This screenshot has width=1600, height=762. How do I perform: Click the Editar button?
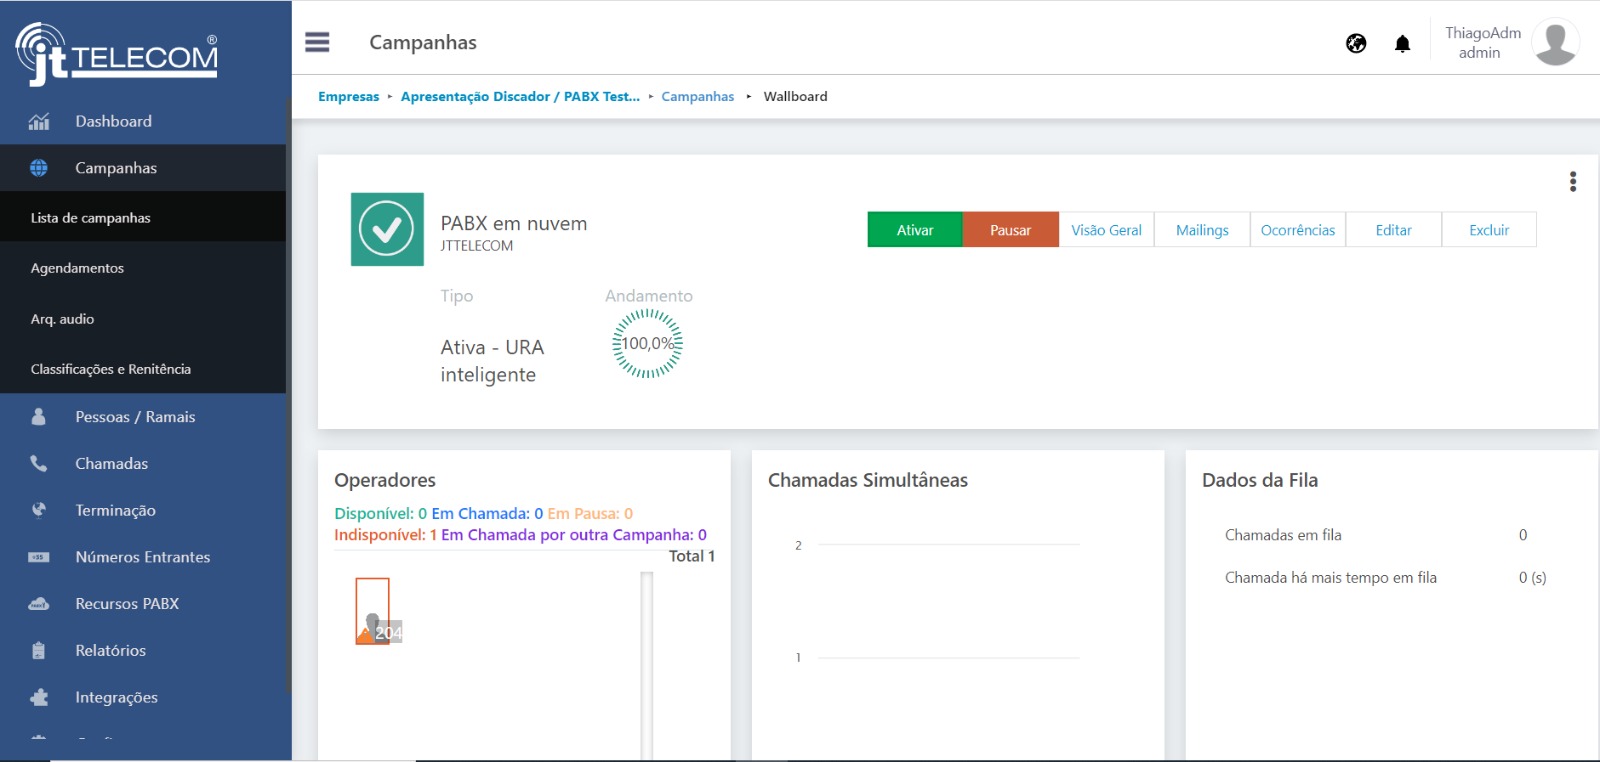tap(1393, 229)
